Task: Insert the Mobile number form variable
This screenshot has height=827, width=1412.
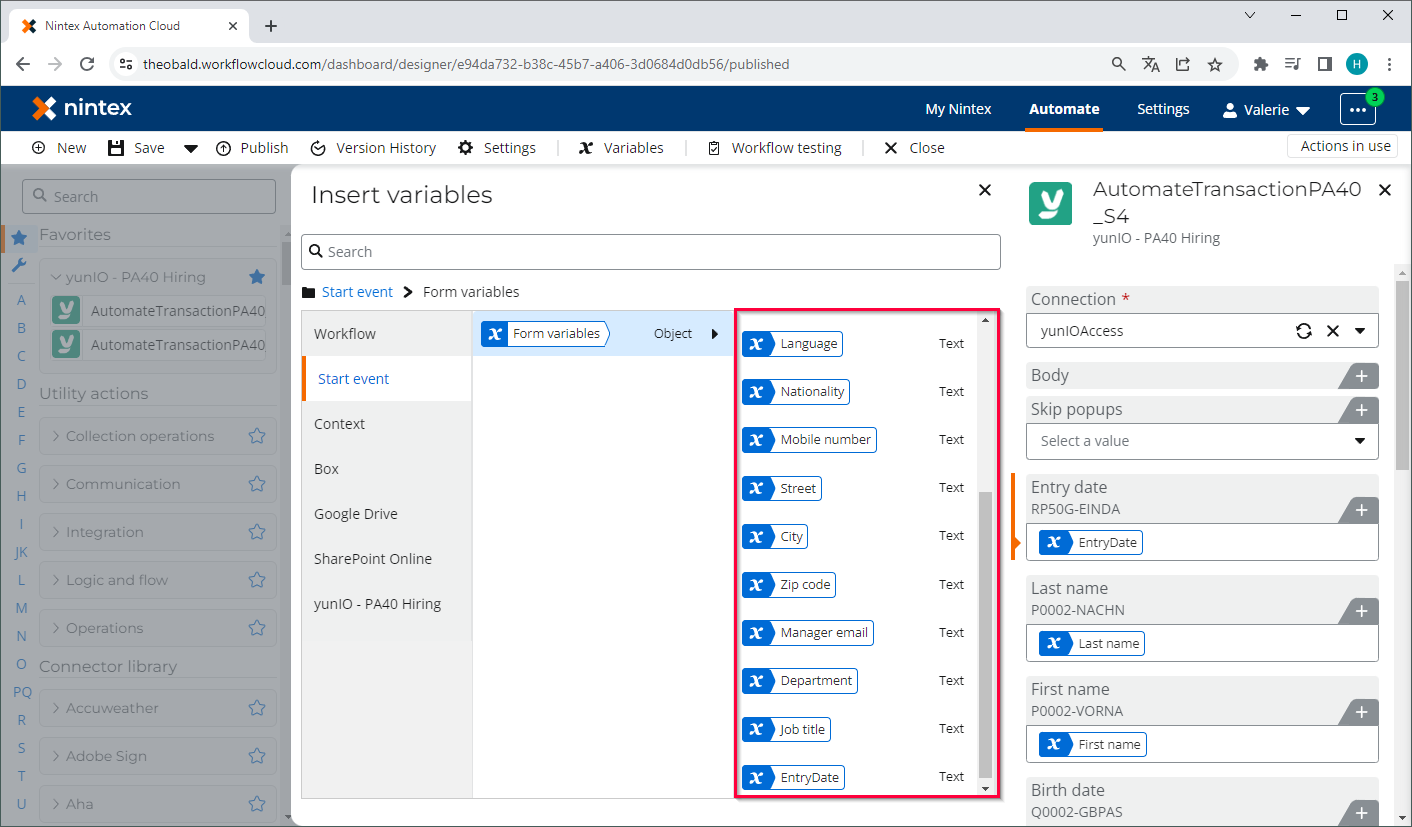Action: pos(808,439)
